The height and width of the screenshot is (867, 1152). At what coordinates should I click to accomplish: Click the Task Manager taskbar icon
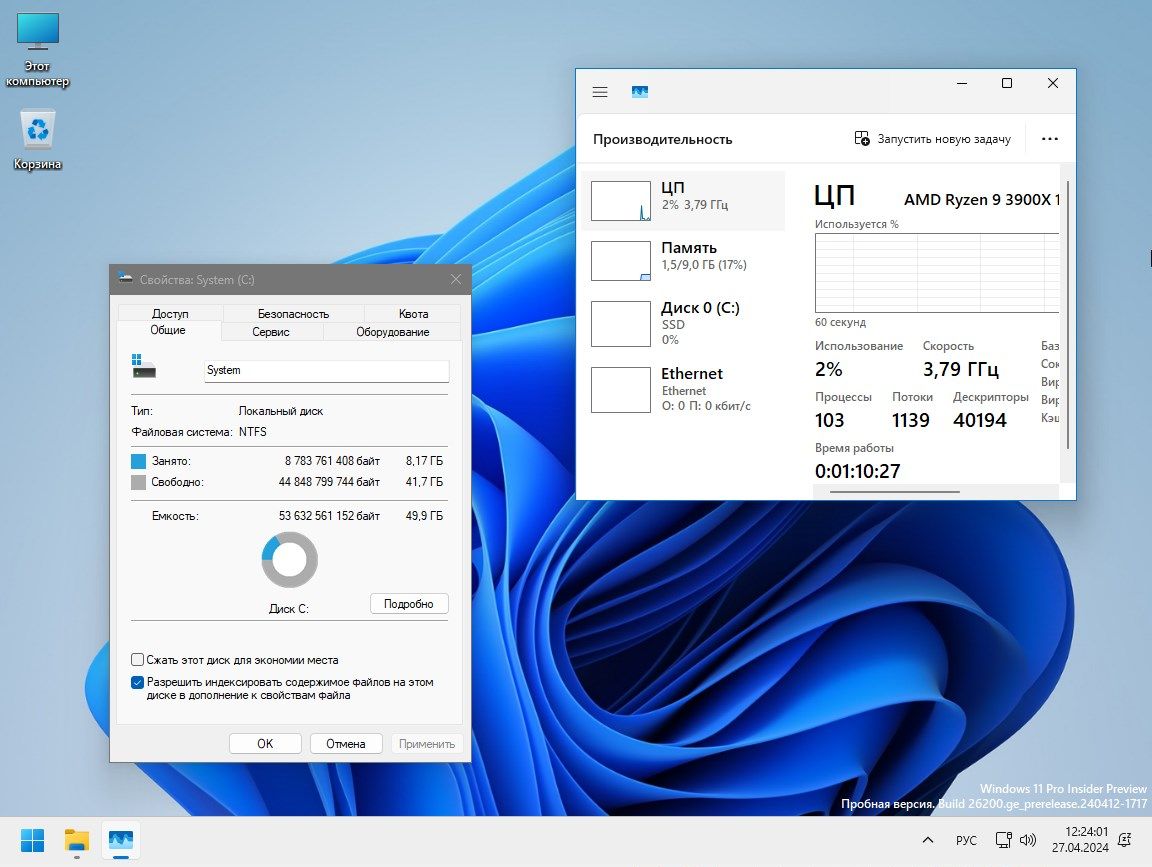[120, 840]
